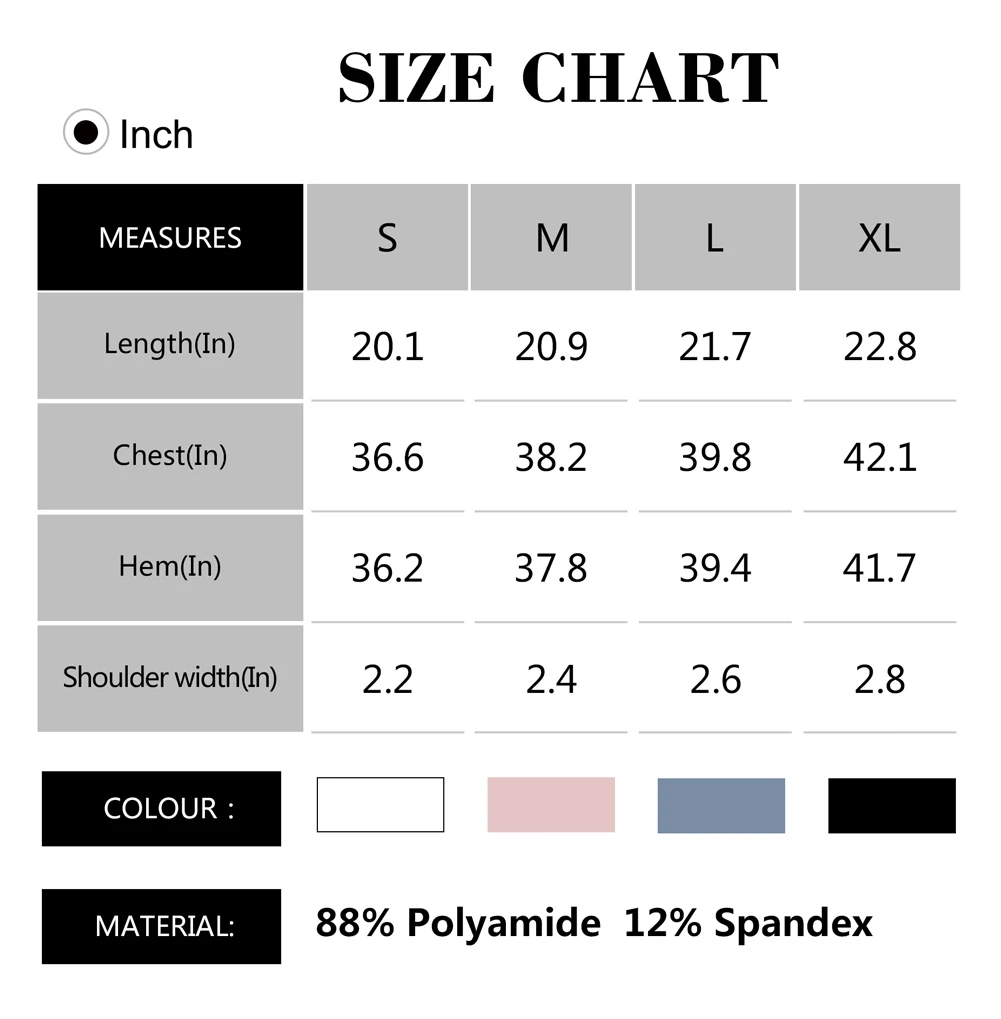Viewport: 1001px width, 1019px height.
Task: Click the MEASURES header cell
Action: (x=170, y=237)
